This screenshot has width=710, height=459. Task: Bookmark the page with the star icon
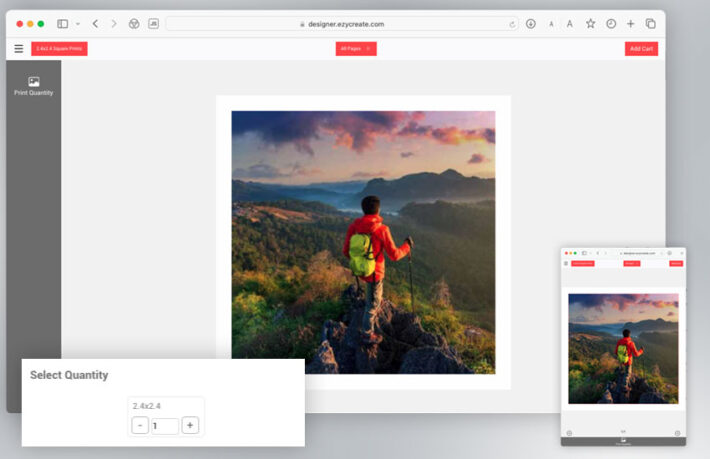(590, 23)
